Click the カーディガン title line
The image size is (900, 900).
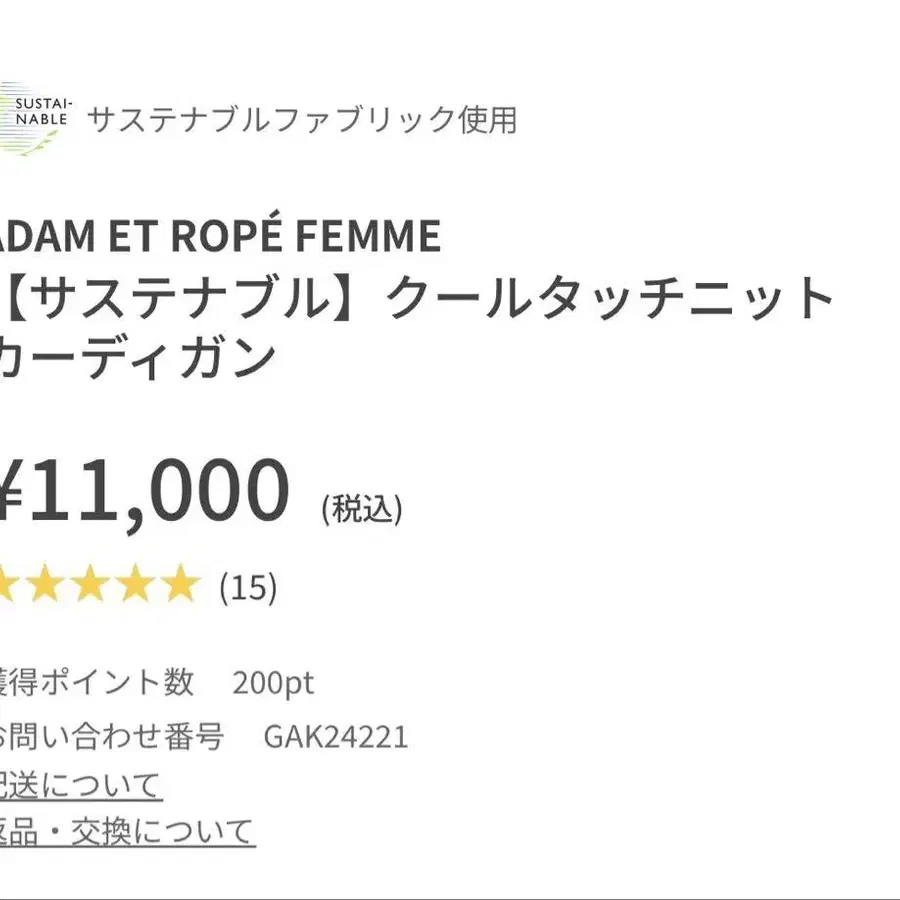point(138,359)
